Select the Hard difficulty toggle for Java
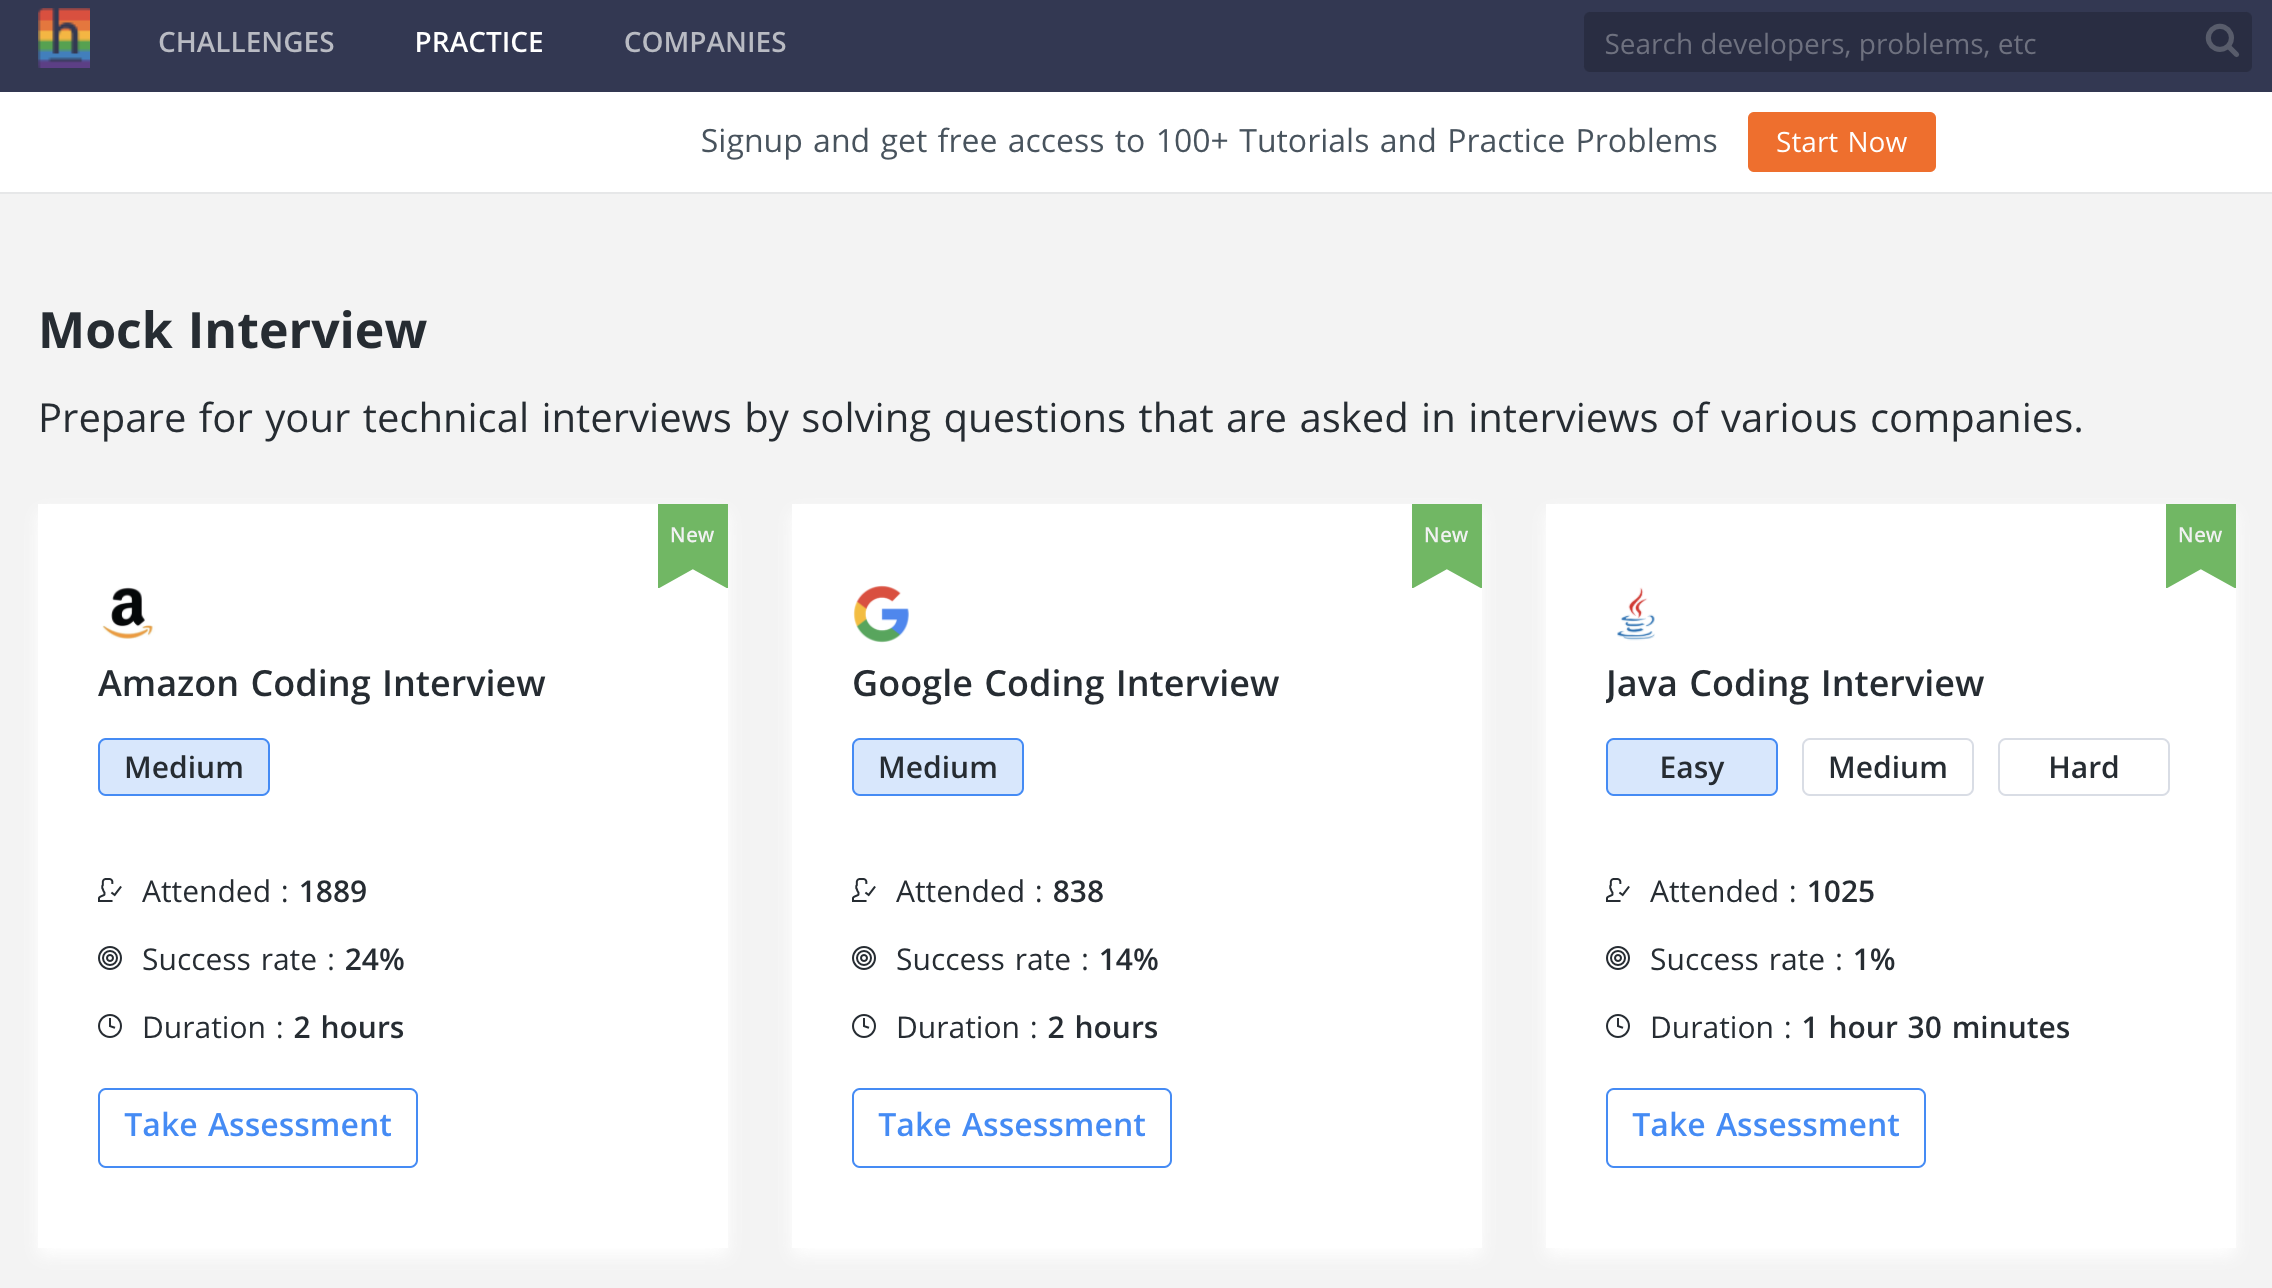This screenshot has height=1288, width=2272. pyautogui.click(x=2083, y=767)
